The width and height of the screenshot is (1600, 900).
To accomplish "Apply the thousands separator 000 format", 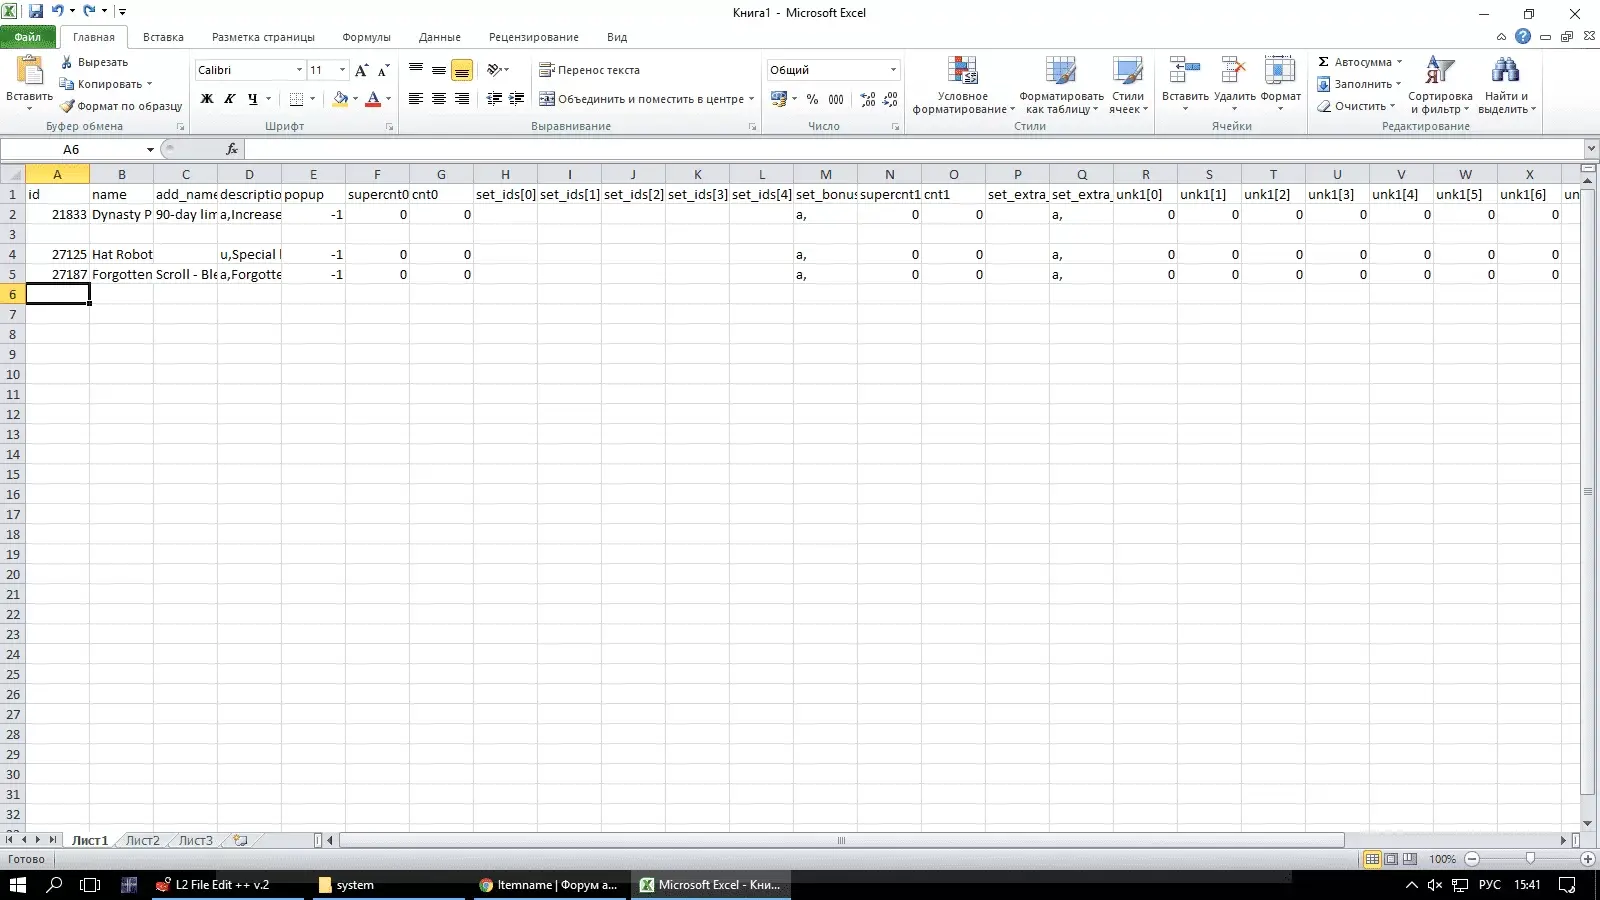I will (x=836, y=99).
